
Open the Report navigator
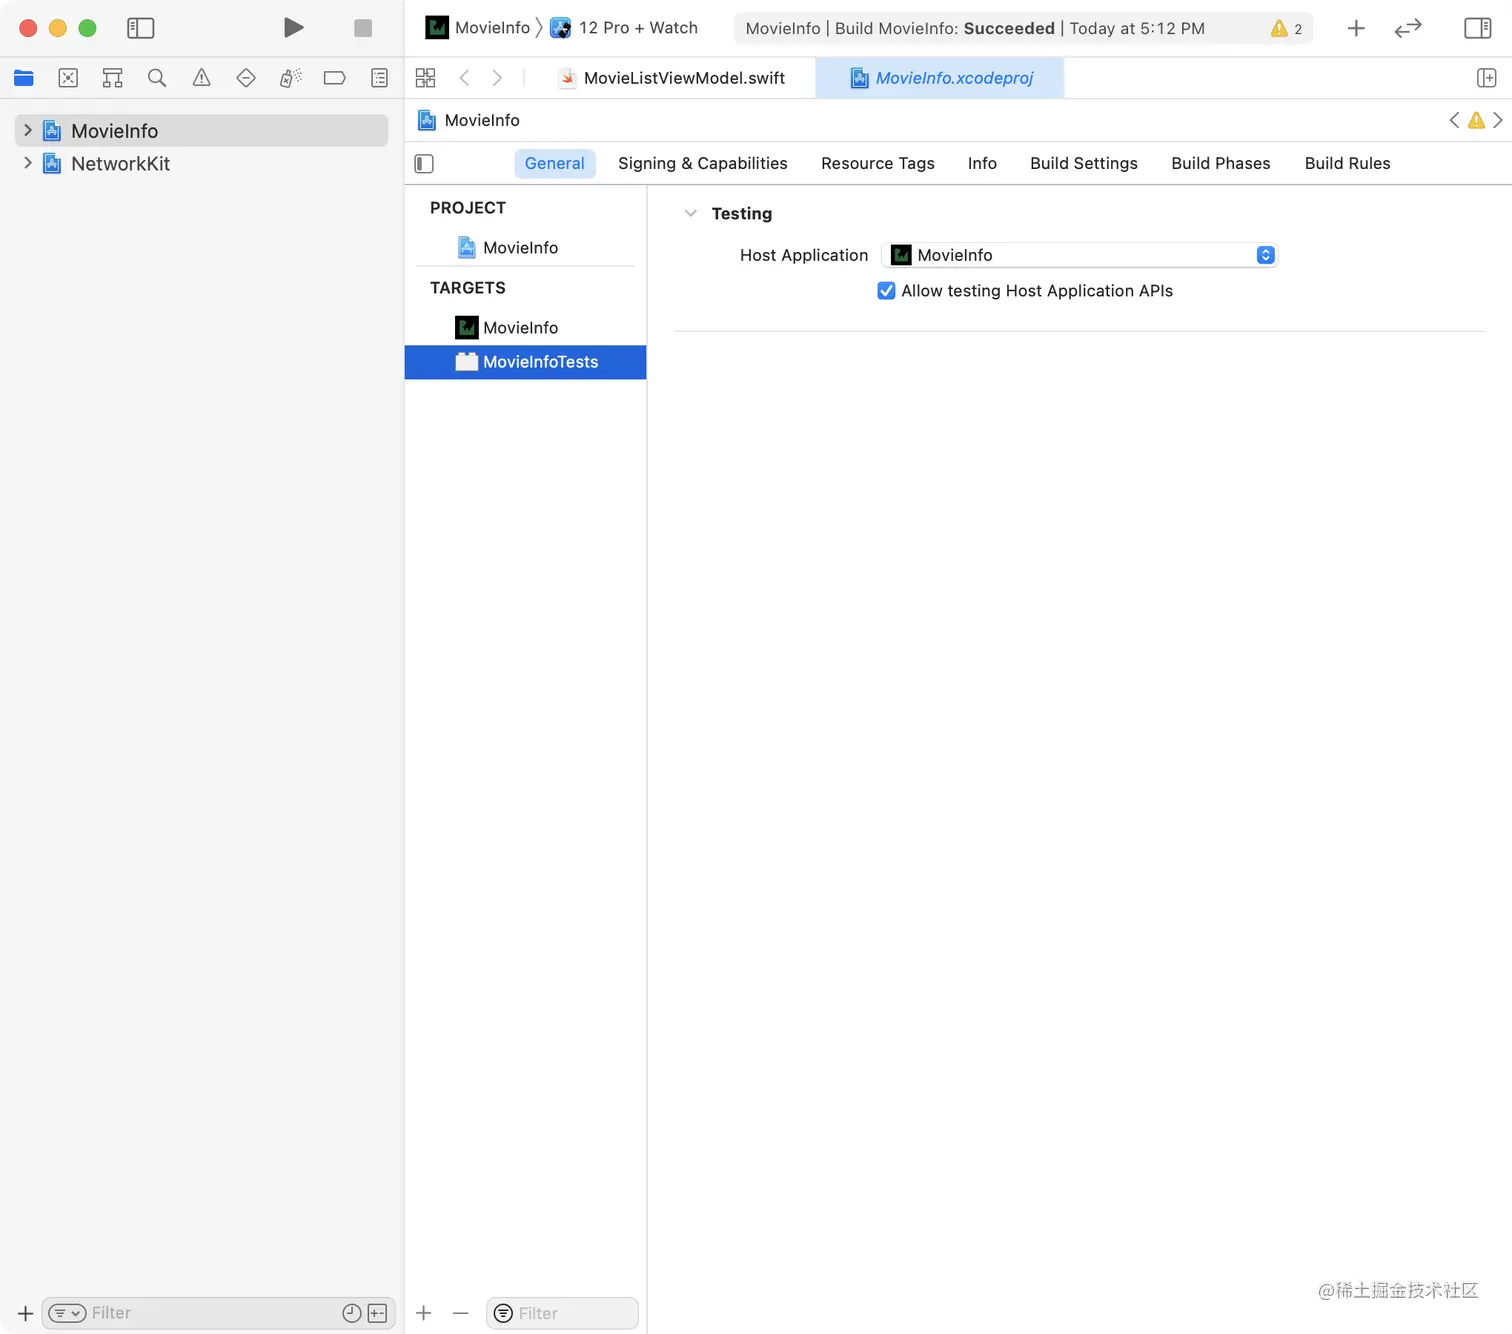point(379,78)
